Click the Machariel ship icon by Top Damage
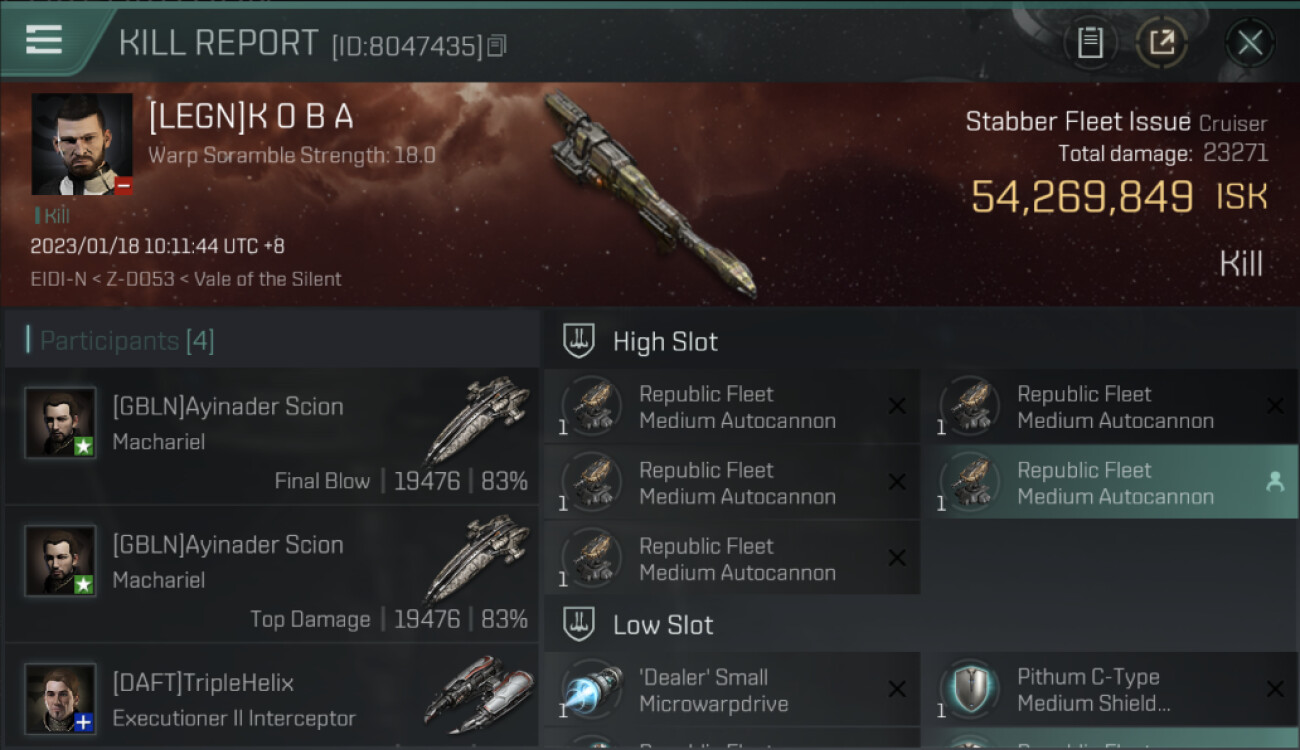 (x=477, y=559)
